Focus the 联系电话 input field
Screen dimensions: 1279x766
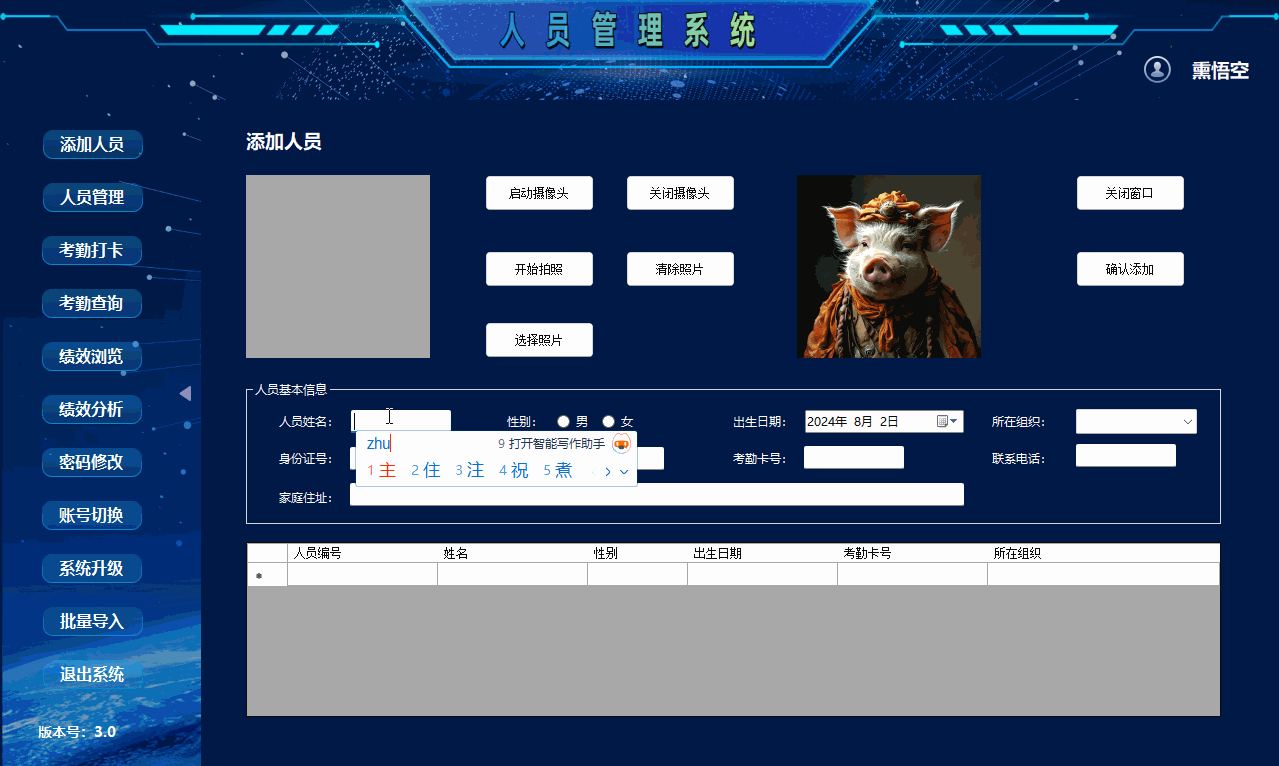[x=1126, y=455]
